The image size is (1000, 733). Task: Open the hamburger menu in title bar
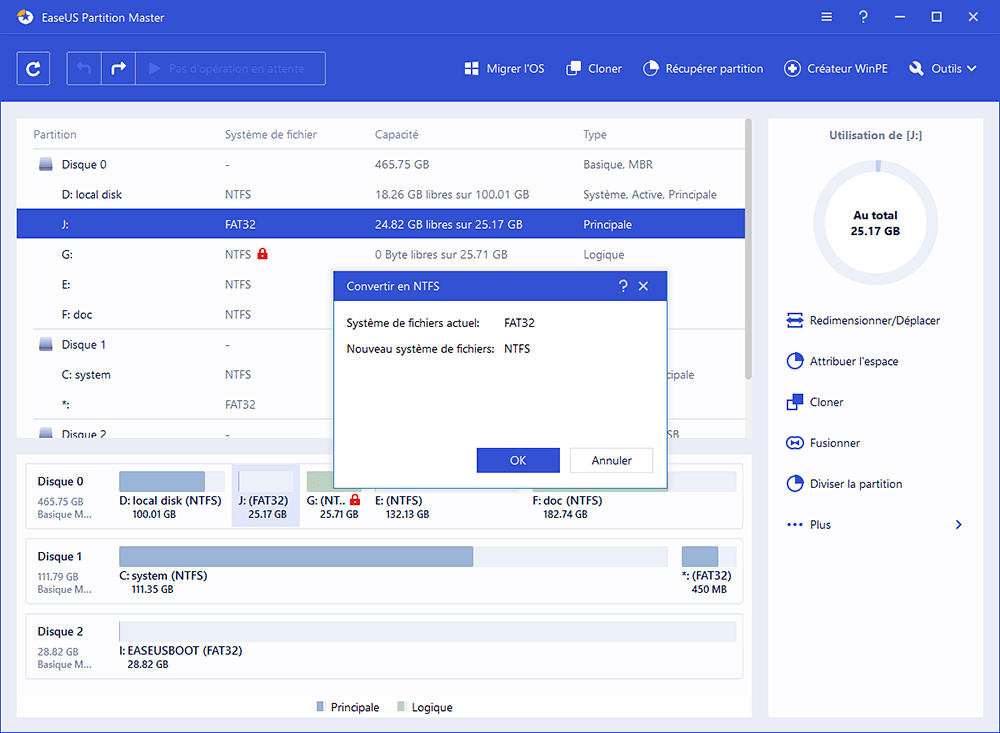pos(826,17)
